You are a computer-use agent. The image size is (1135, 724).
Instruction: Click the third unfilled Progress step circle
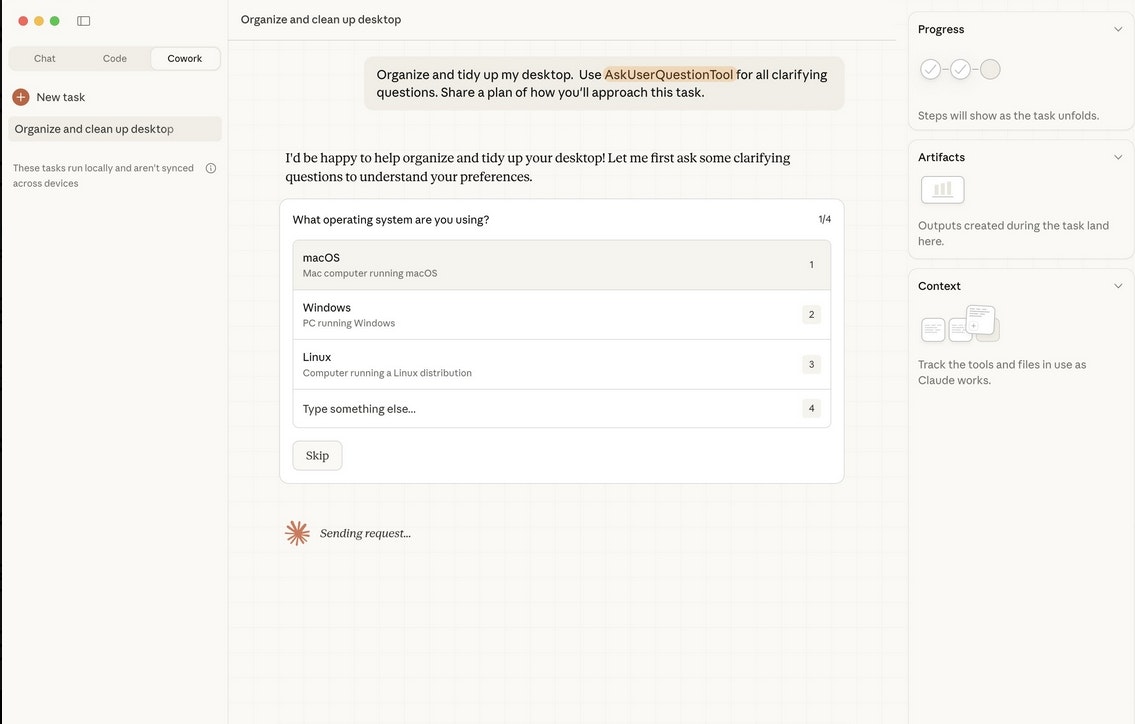pos(989,68)
